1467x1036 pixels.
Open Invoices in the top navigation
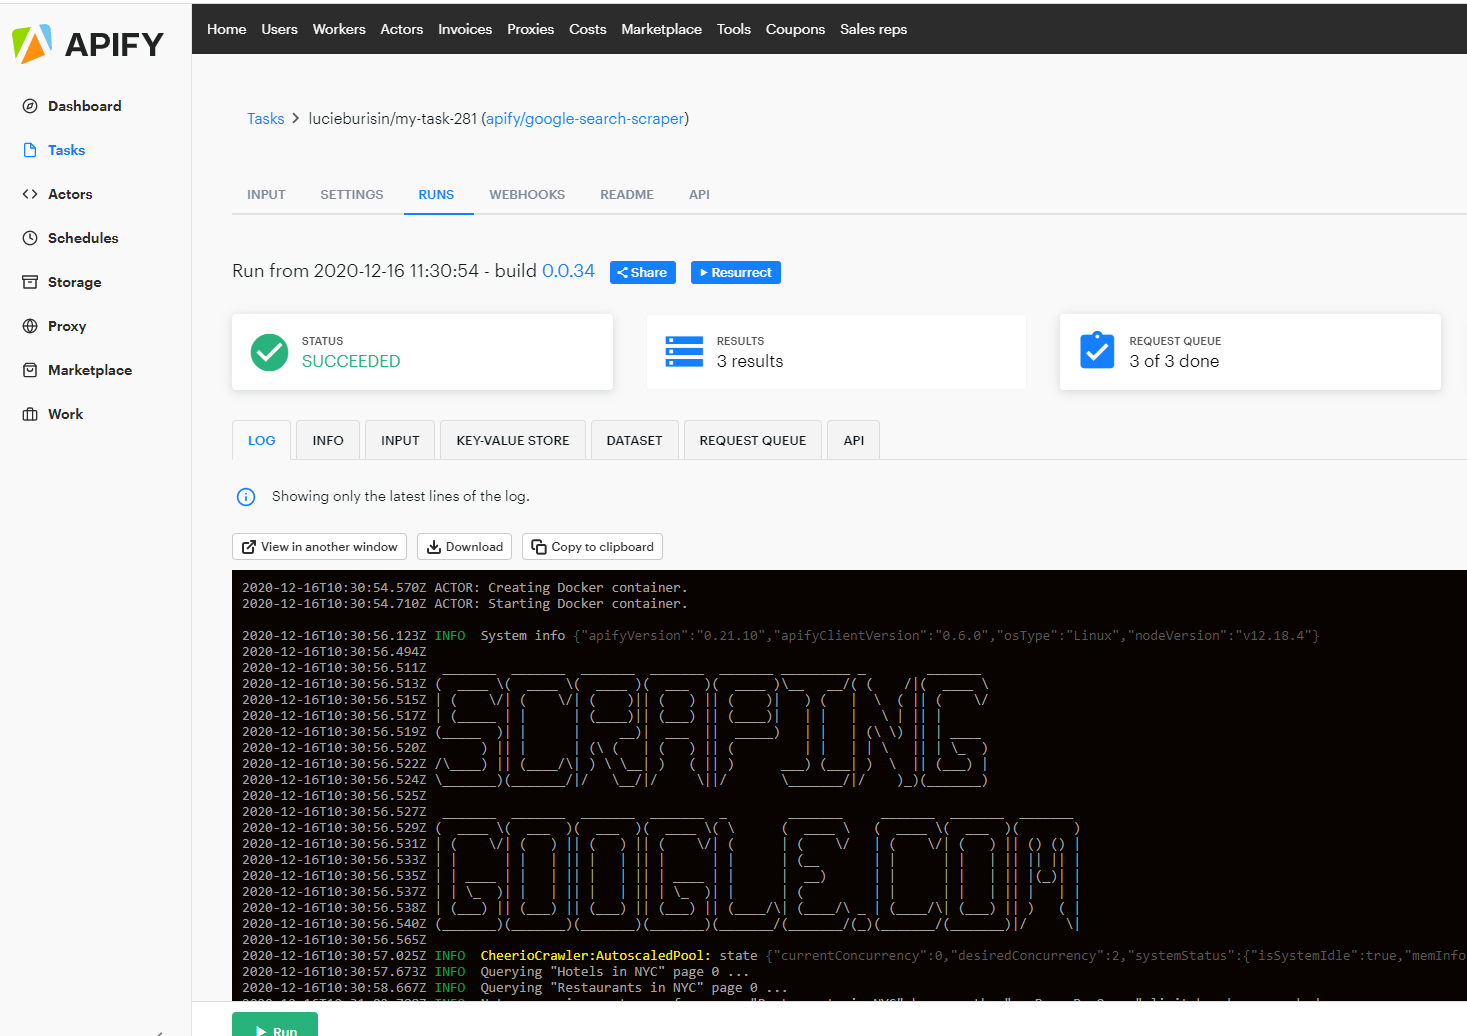pyautogui.click(x=465, y=29)
